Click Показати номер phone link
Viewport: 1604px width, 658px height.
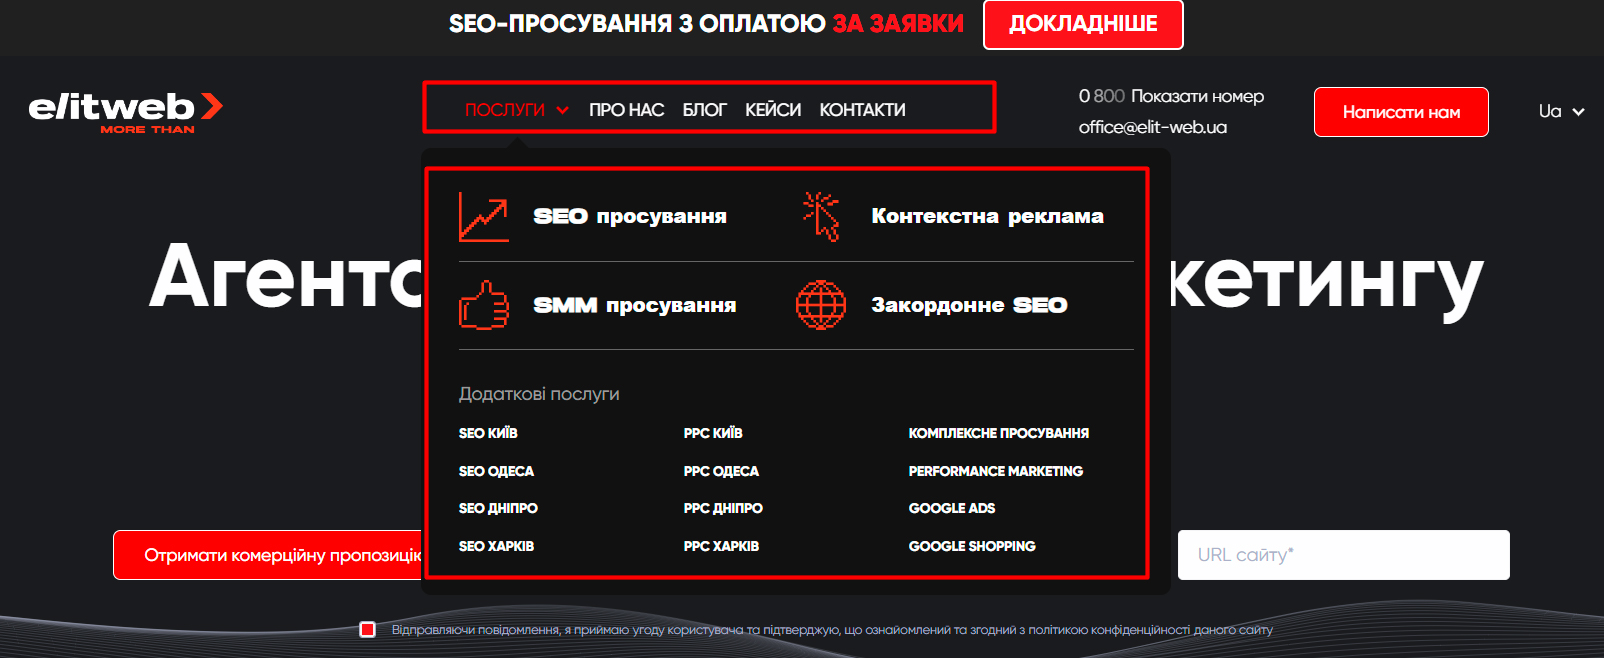click(1197, 97)
